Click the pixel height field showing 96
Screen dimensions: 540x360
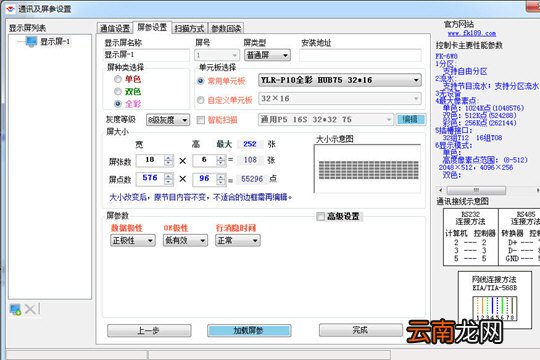205,178
